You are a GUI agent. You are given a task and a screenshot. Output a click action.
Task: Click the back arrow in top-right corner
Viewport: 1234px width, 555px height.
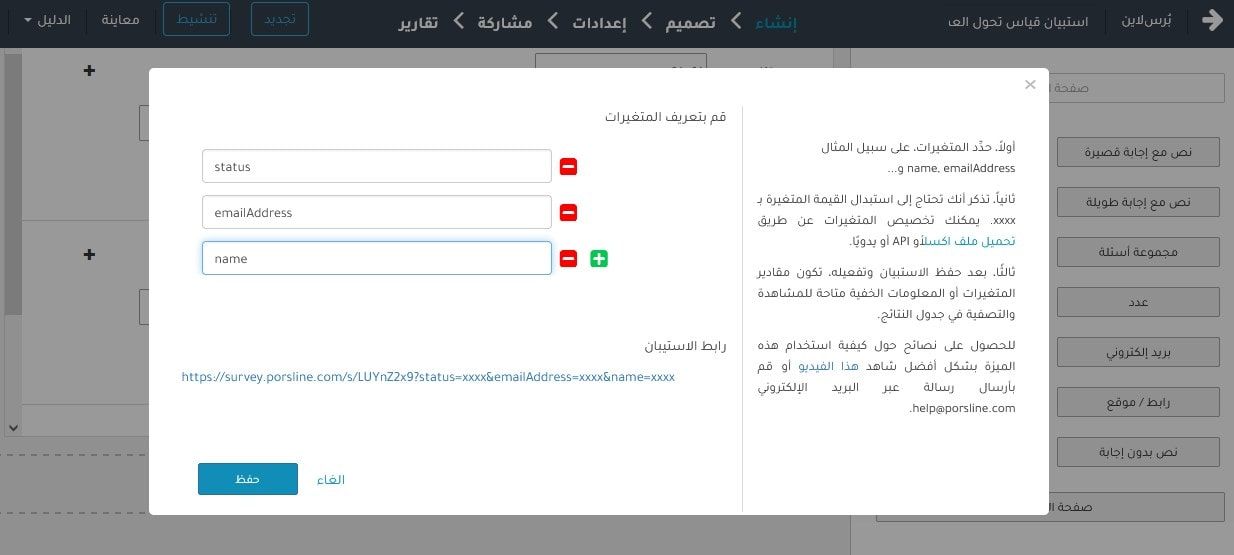[1212, 20]
